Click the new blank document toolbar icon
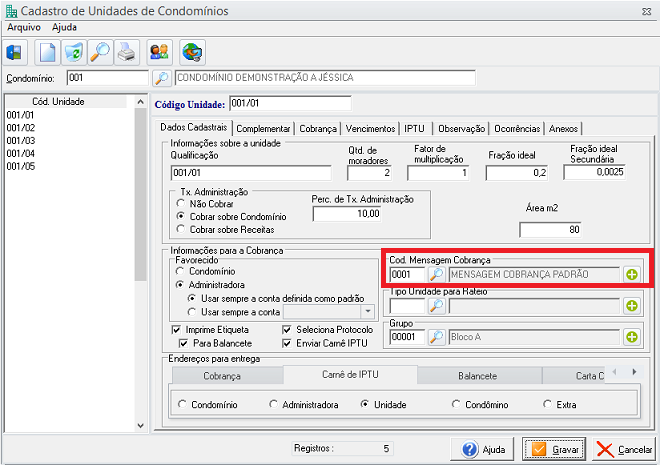Screen dimensions: 660x465 [47, 53]
